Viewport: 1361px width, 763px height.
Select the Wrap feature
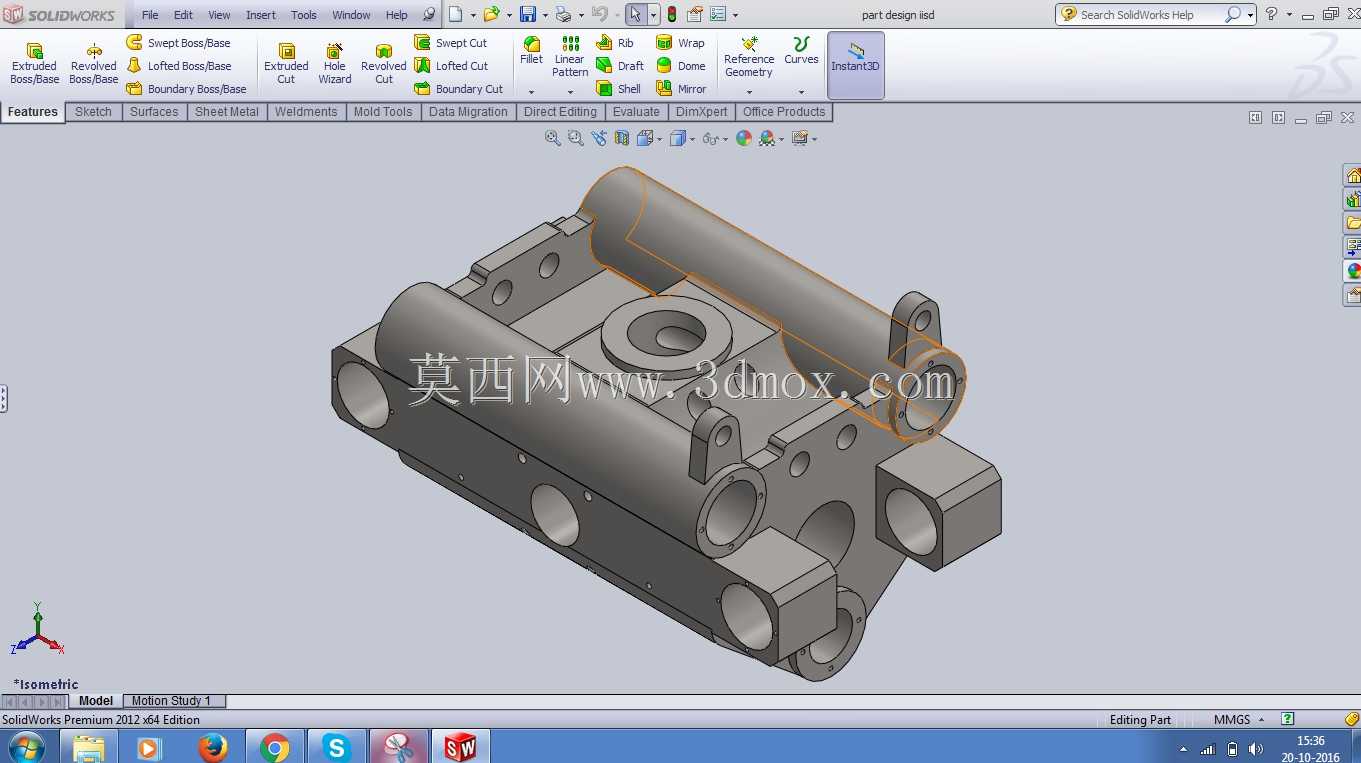click(x=681, y=43)
